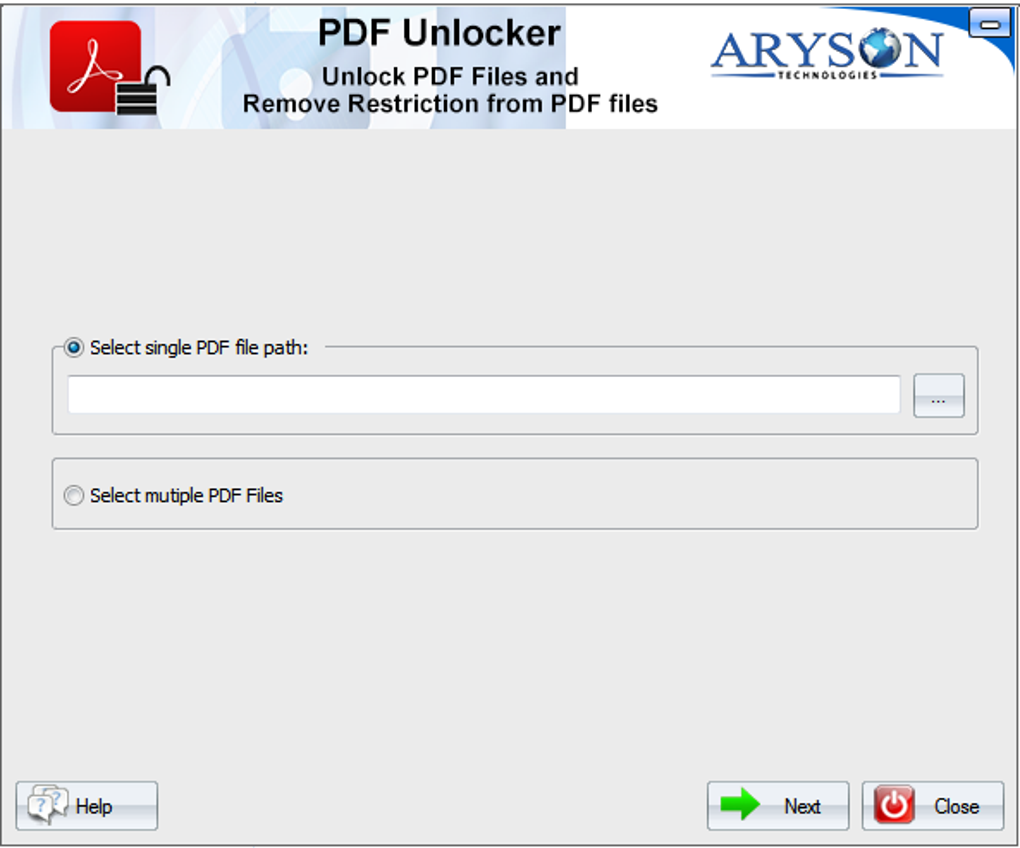
Task: Click the PDF Unlocker title text
Action: [439, 33]
